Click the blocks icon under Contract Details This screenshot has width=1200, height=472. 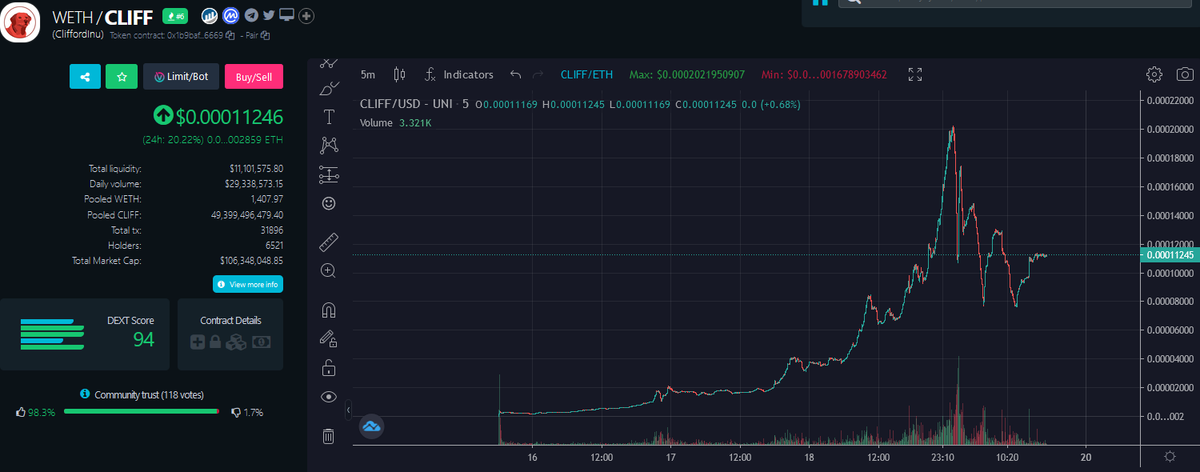[236, 342]
